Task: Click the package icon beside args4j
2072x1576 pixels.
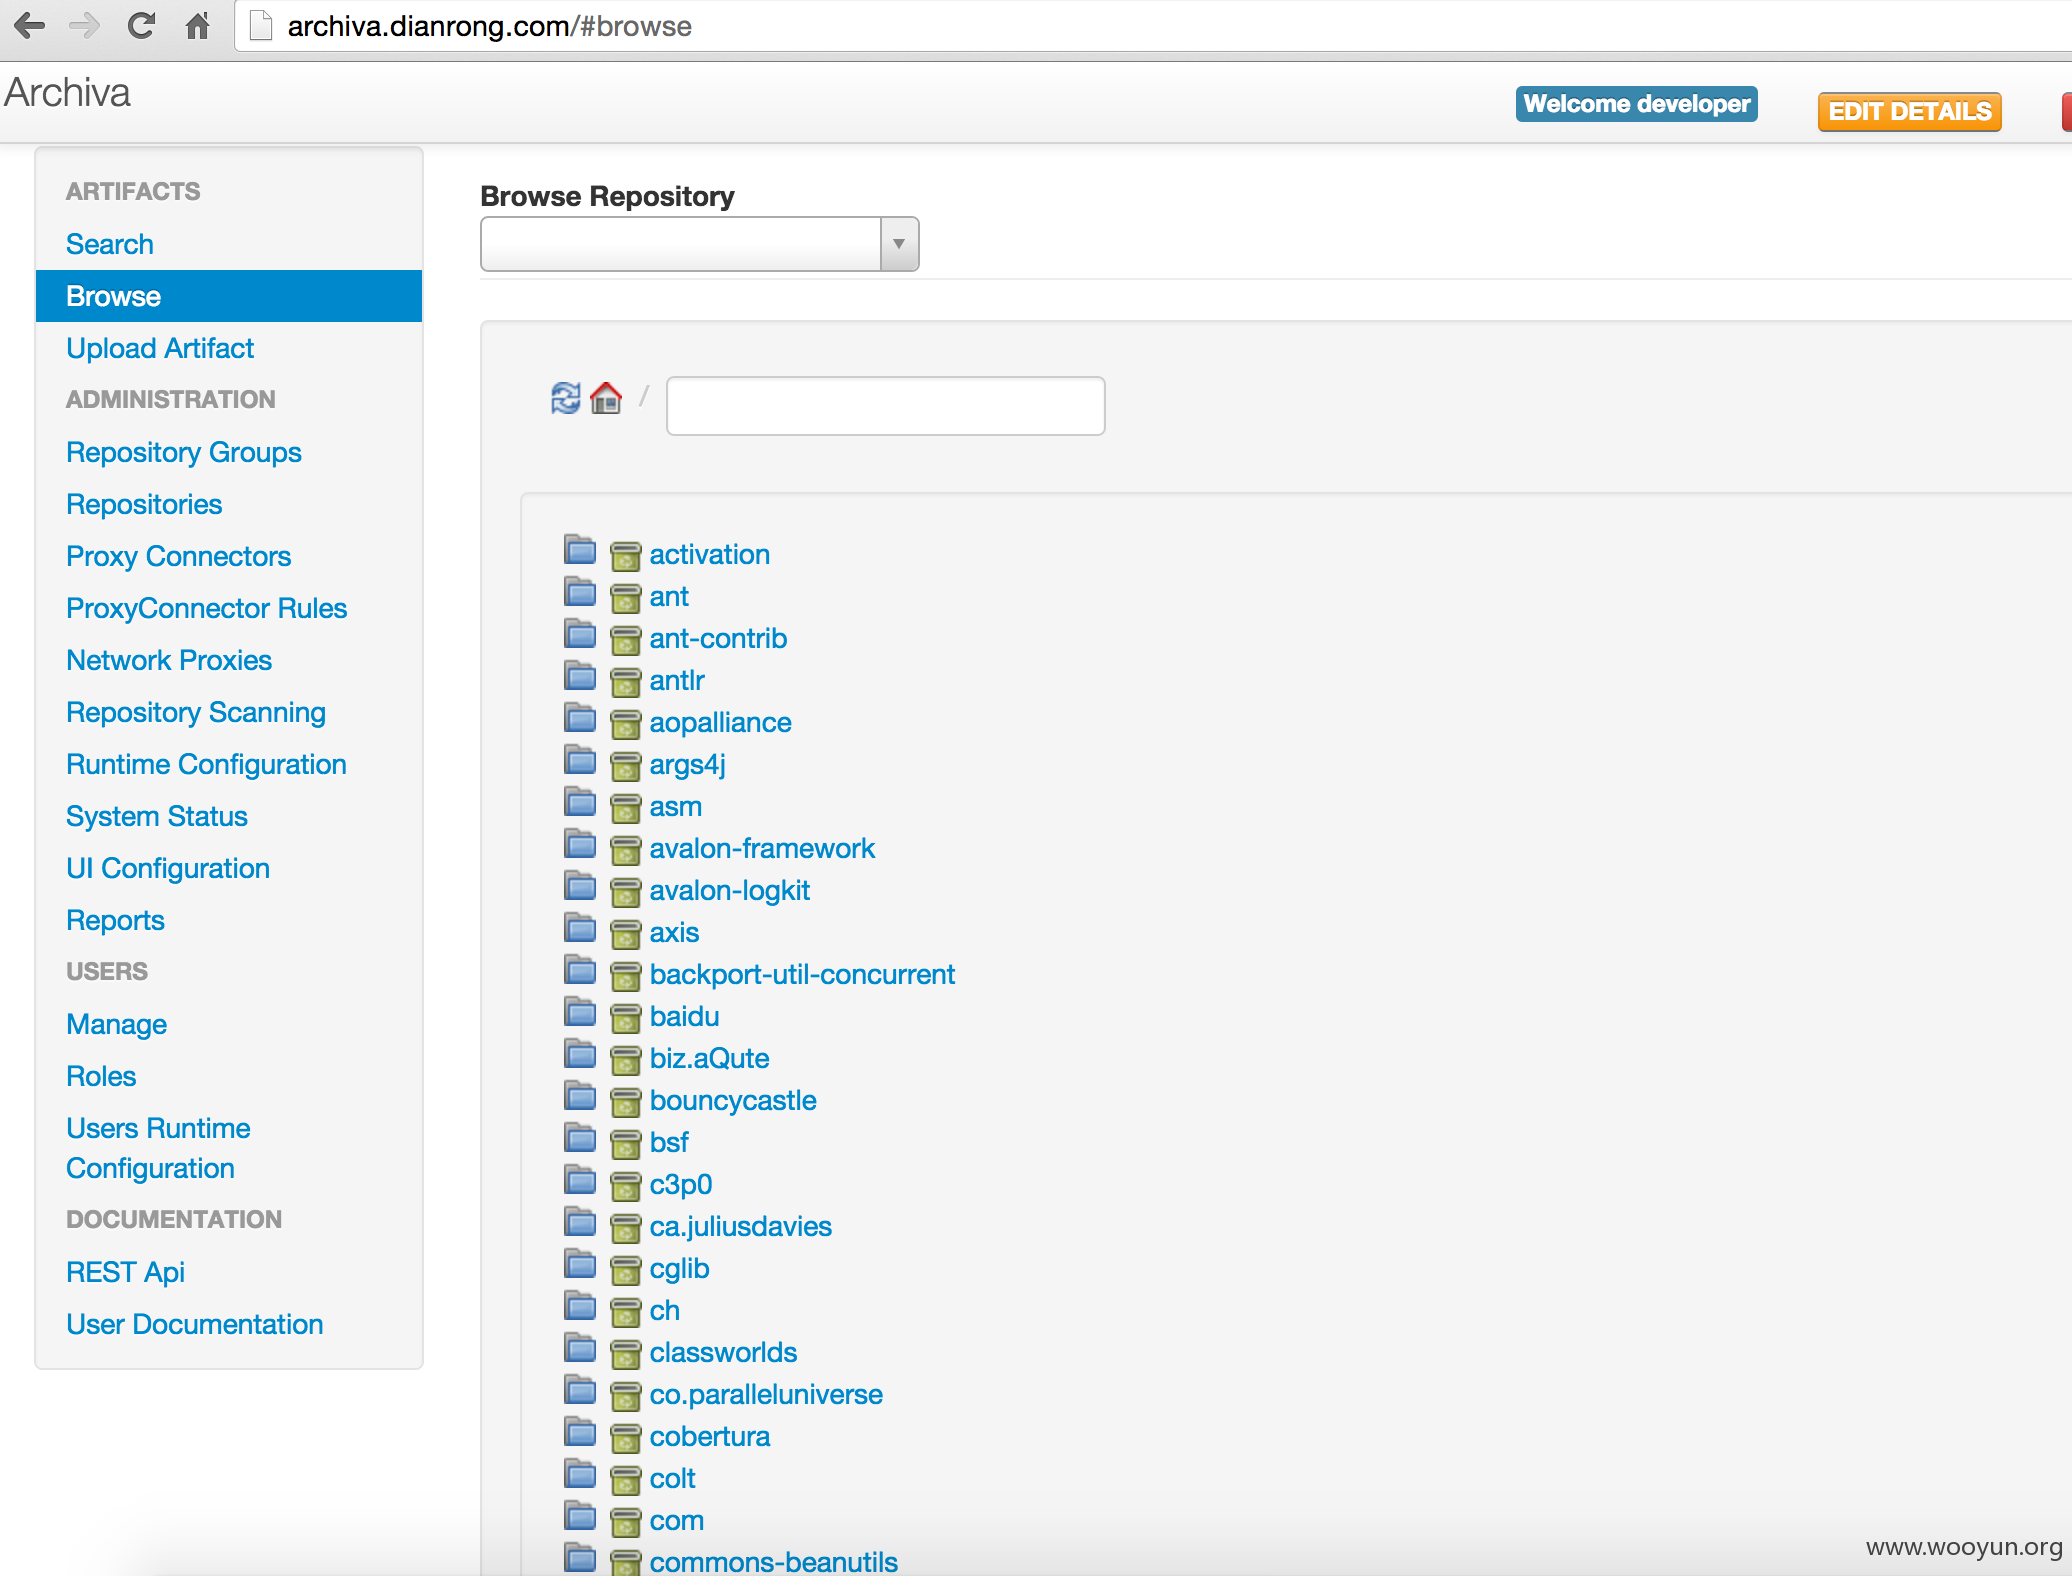Action: coord(626,766)
